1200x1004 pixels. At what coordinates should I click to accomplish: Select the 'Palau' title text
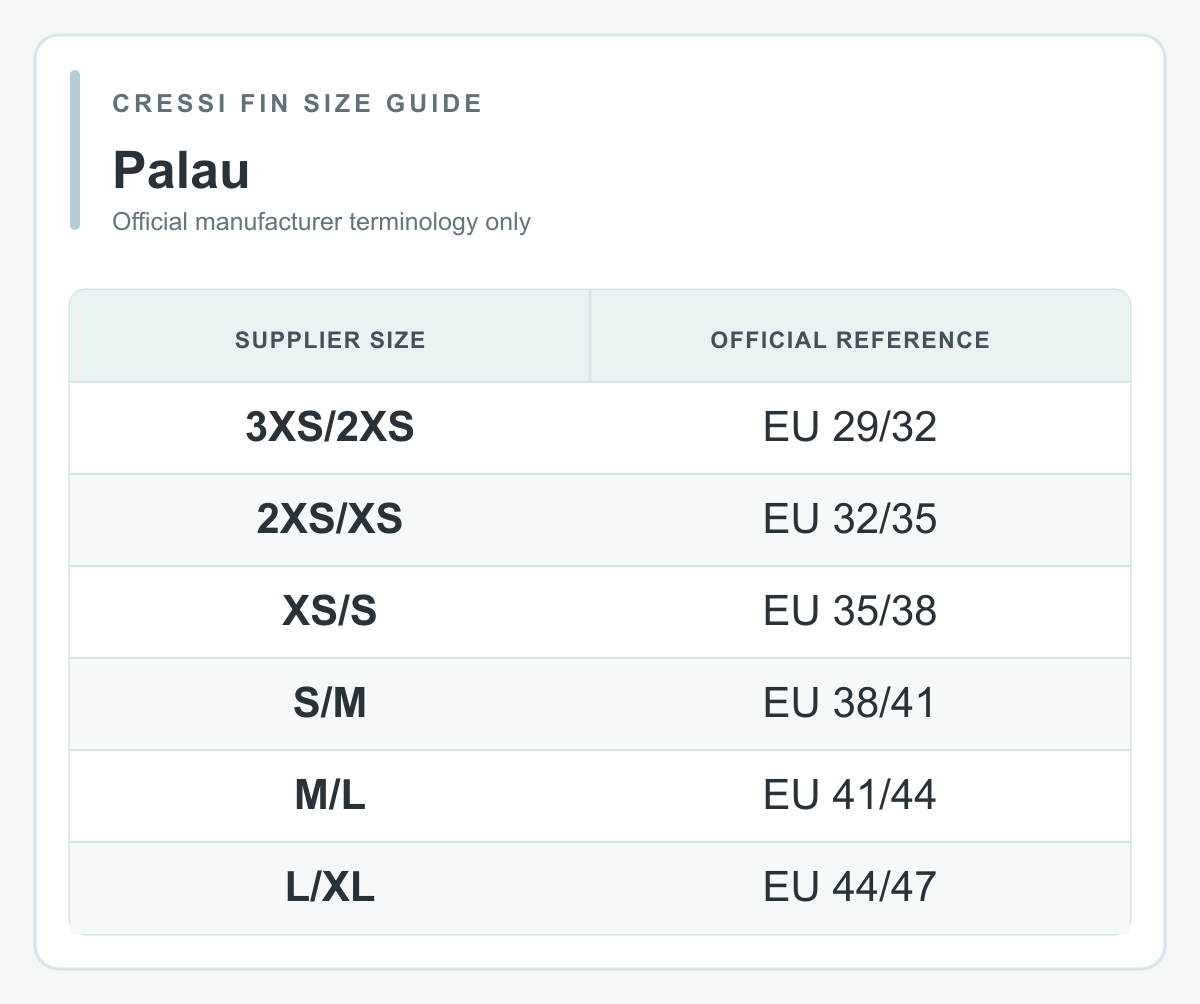[181, 170]
